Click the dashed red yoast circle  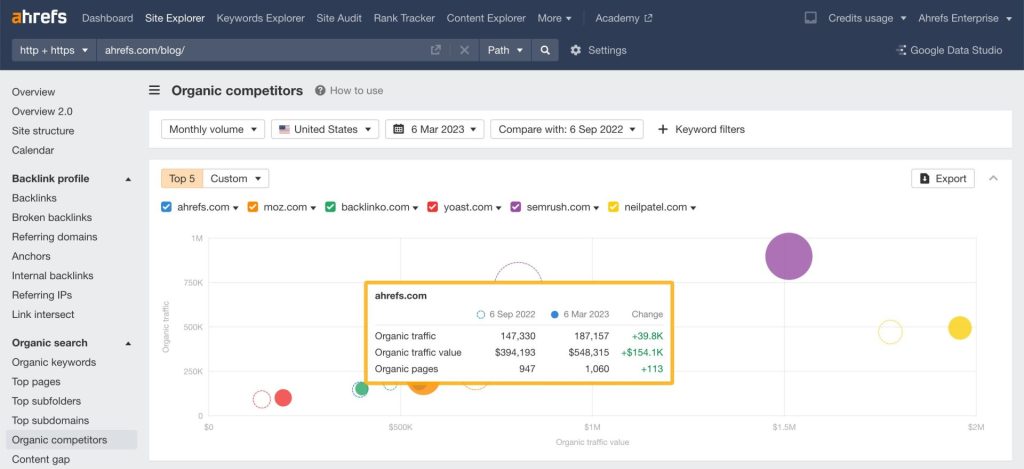click(x=262, y=399)
